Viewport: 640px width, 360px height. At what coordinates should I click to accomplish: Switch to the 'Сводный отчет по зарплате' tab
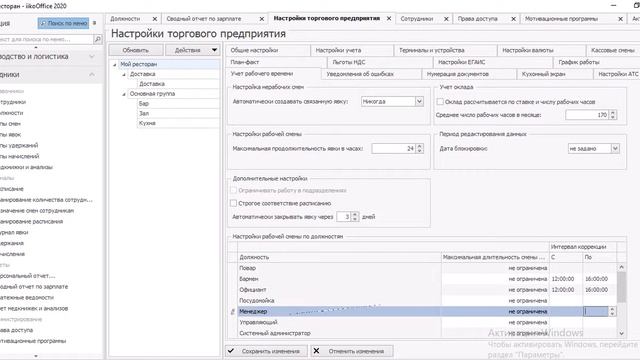click(x=204, y=19)
